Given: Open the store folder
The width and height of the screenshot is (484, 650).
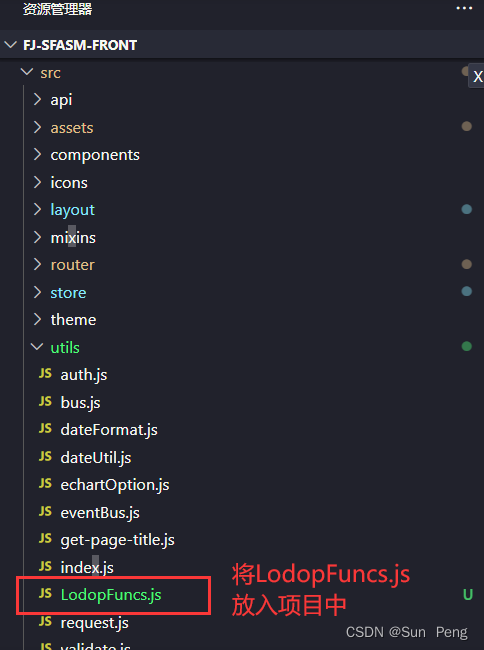Looking at the screenshot, I should point(68,293).
